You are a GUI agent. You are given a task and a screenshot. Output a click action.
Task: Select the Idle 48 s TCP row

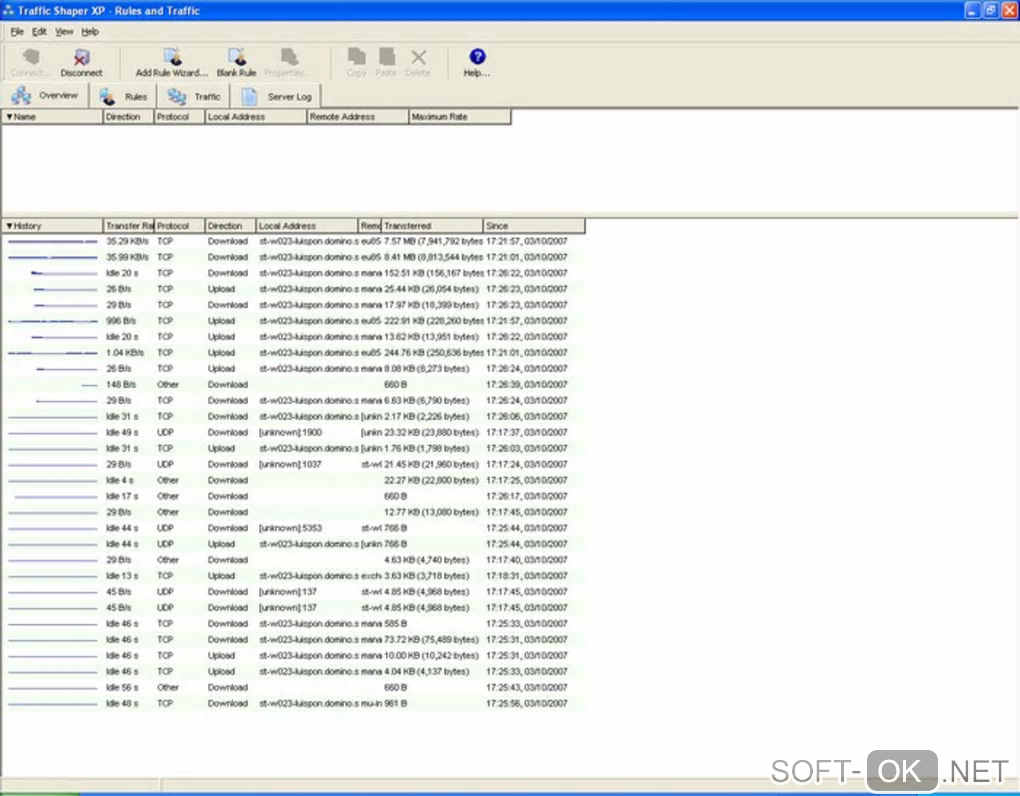click(x=293, y=703)
